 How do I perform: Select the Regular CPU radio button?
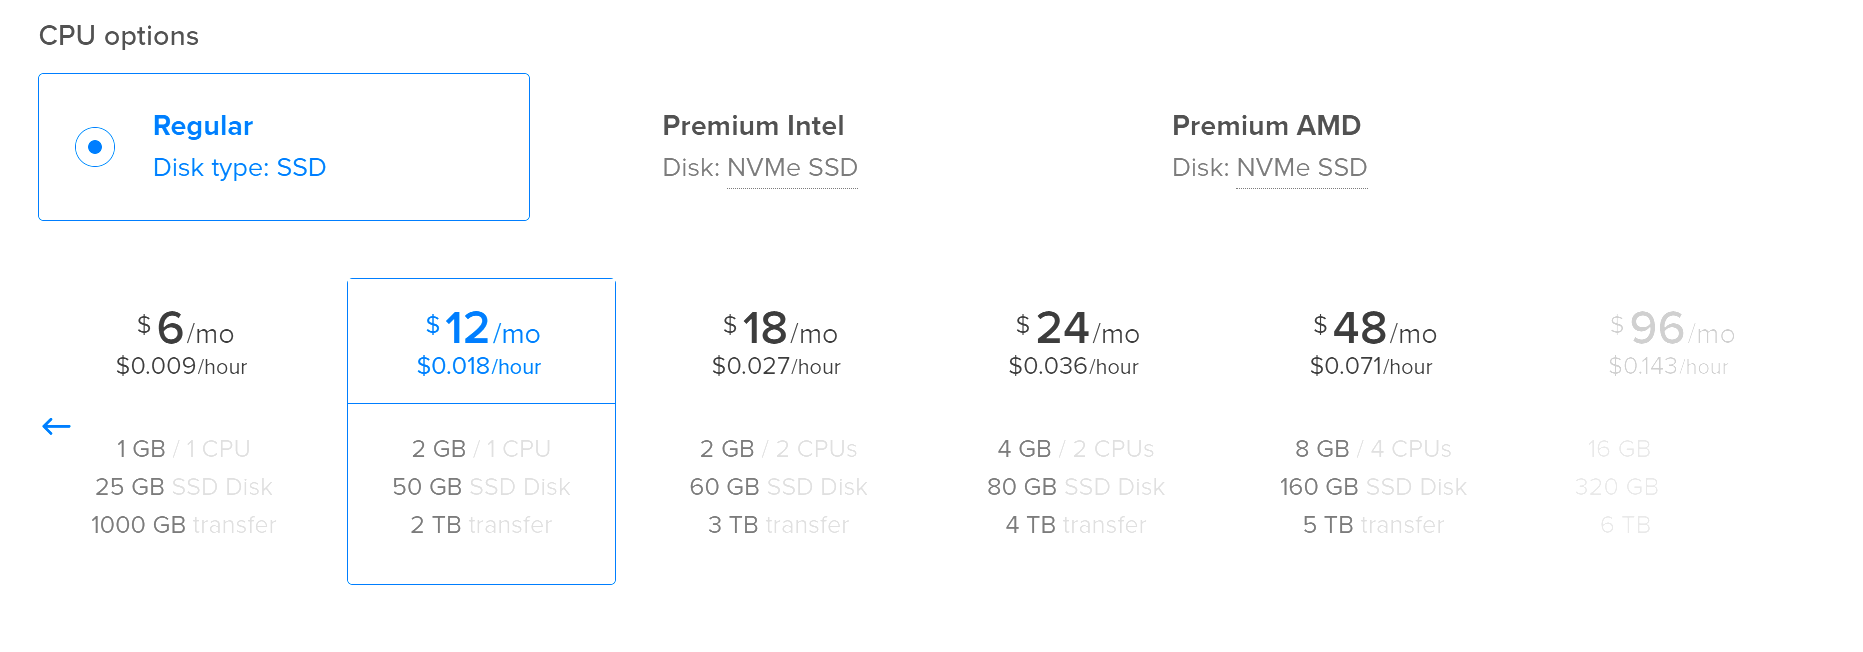point(95,147)
